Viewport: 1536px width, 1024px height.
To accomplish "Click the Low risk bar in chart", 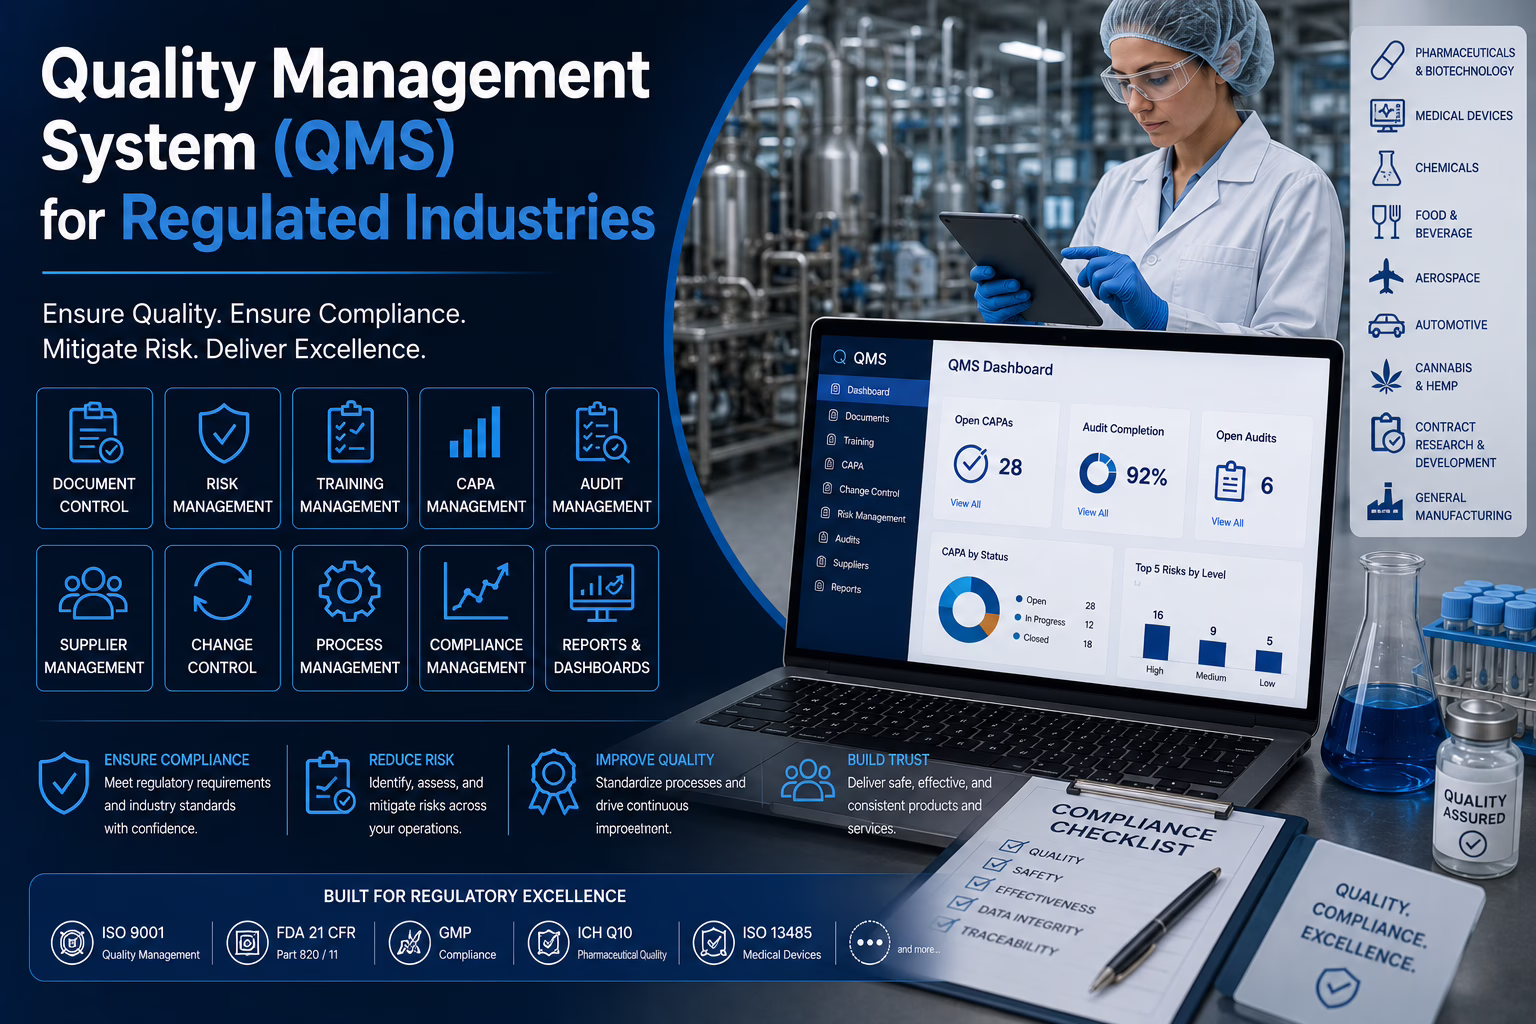I will click(1268, 662).
